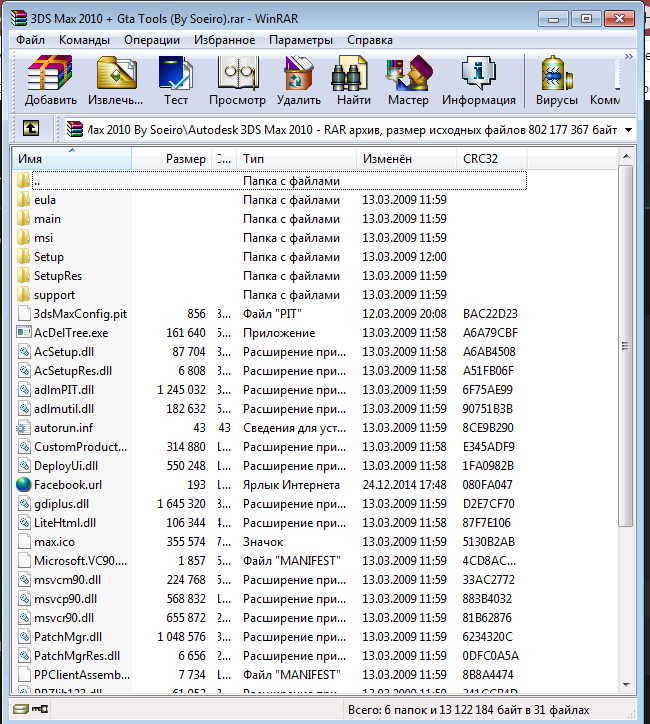Open the Найти (Find) binoculars tool
Viewport: 650px width, 724px height.
[349, 73]
